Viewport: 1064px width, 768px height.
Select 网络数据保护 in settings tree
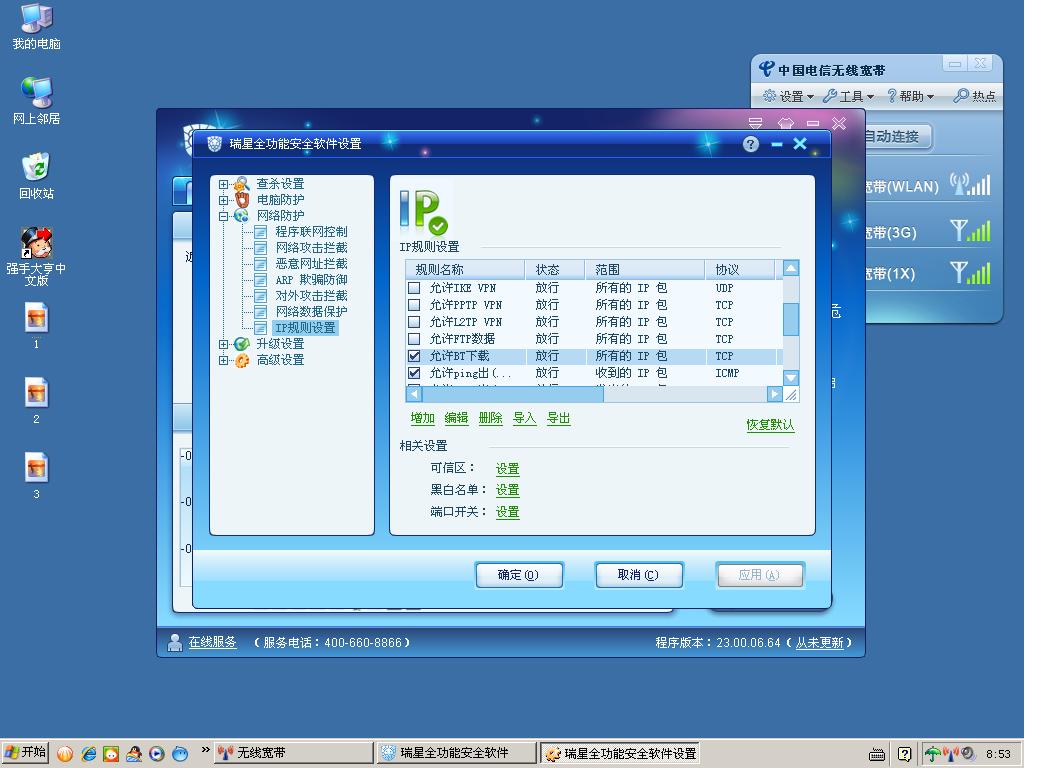[311, 311]
